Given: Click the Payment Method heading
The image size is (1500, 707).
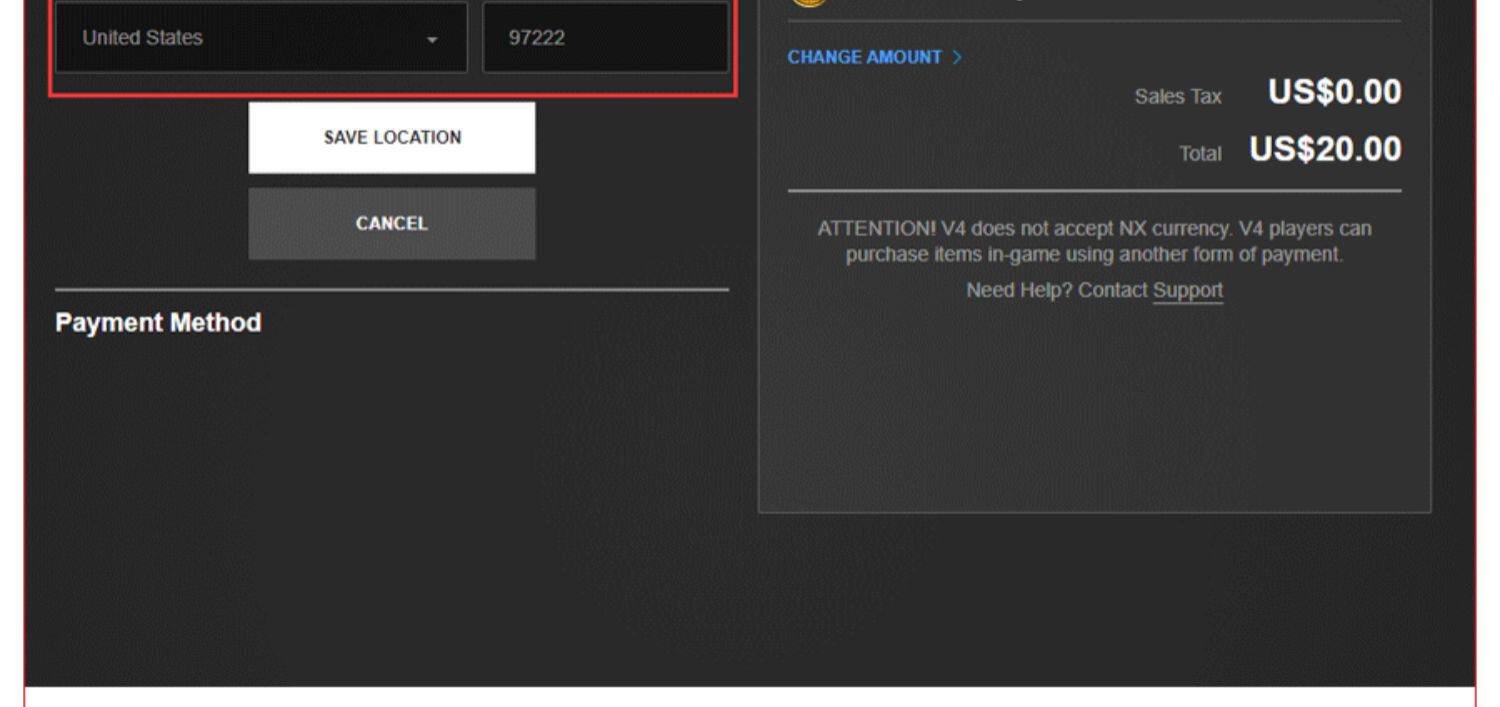Looking at the screenshot, I should (x=158, y=323).
